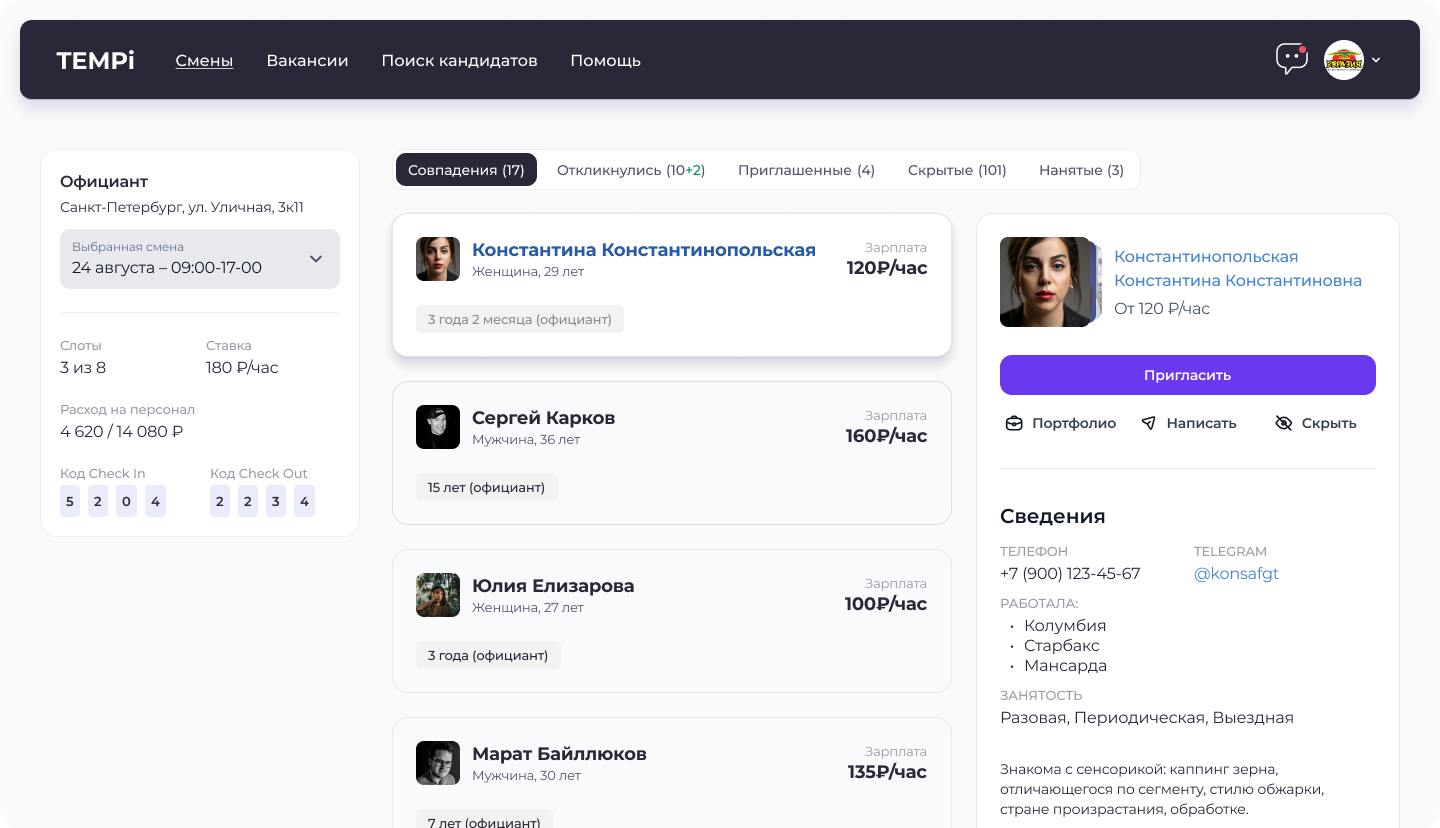Click slots value 3 из 8
Image resolution: width=1440 pixels, height=828 pixels.
[83, 368]
